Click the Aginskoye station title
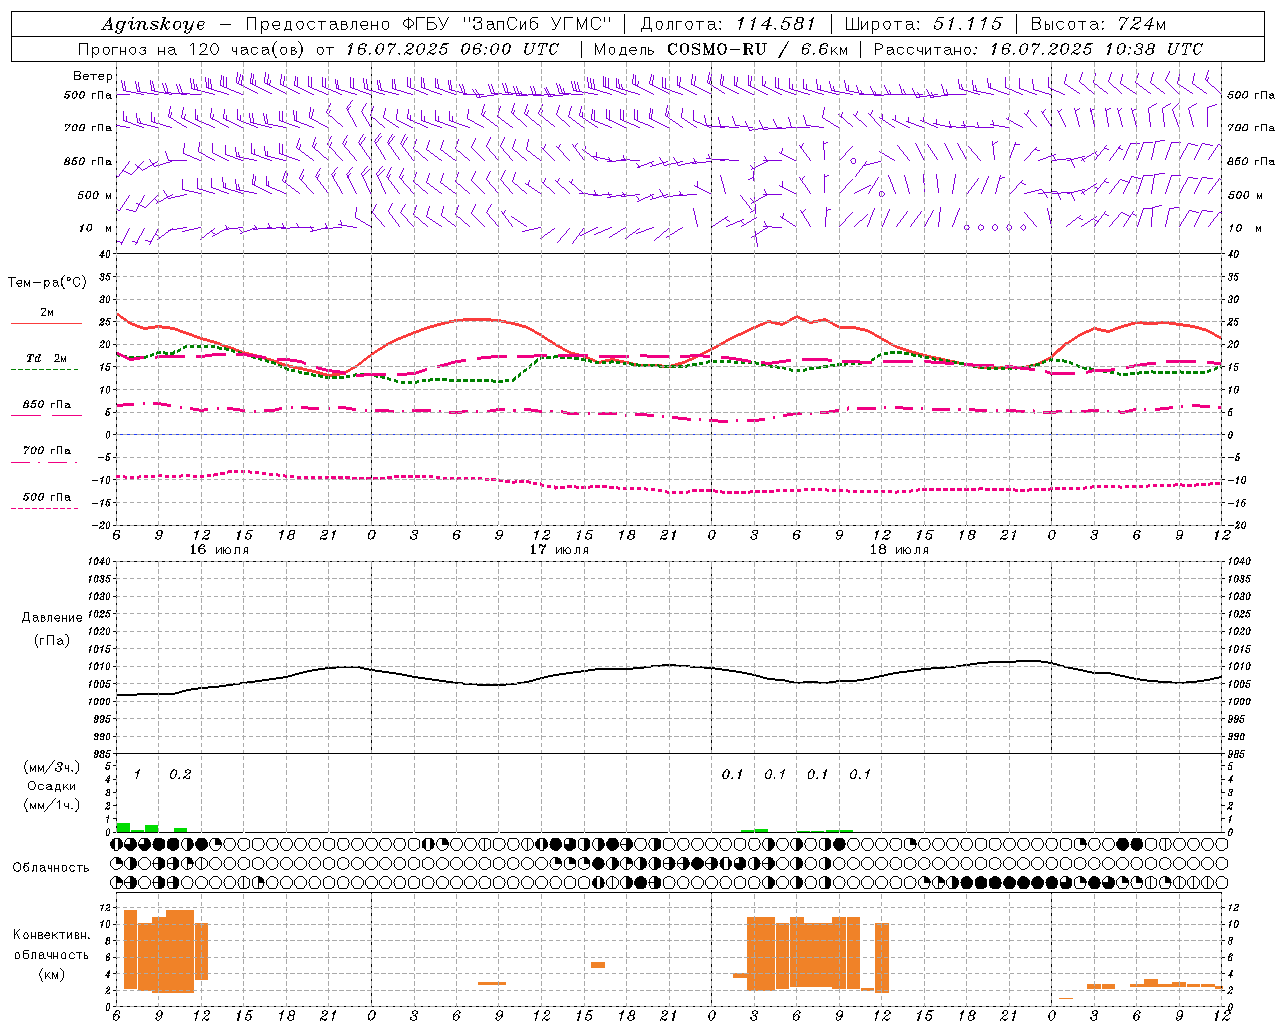 (x=153, y=24)
